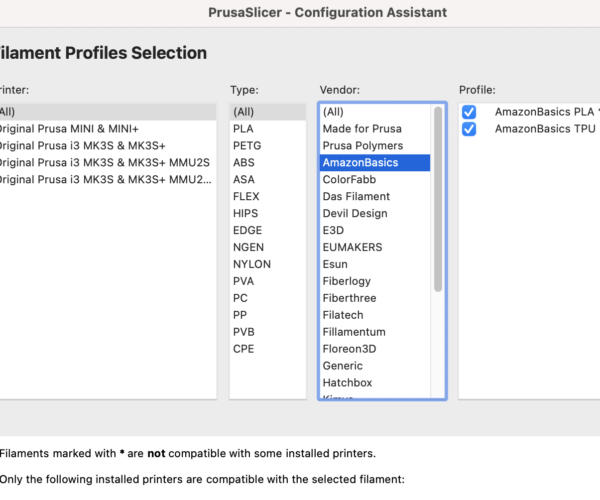Select PETG filament type

click(267, 146)
